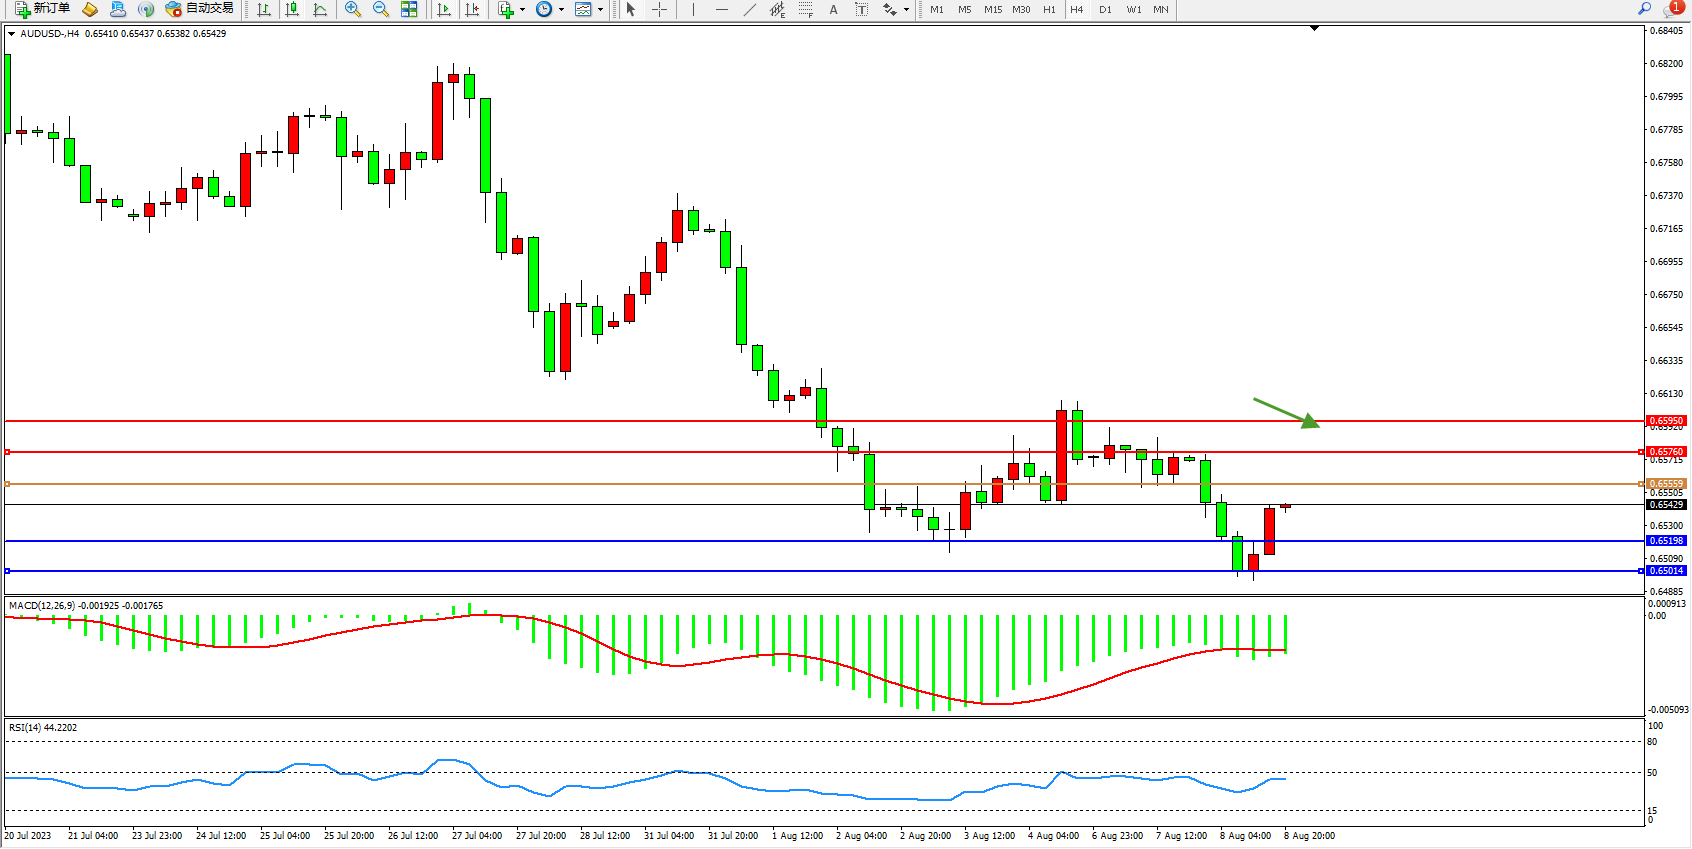Switch to the D1 timeframe
The height and width of the screenshot is (849, 1692).
[1105, 9]
